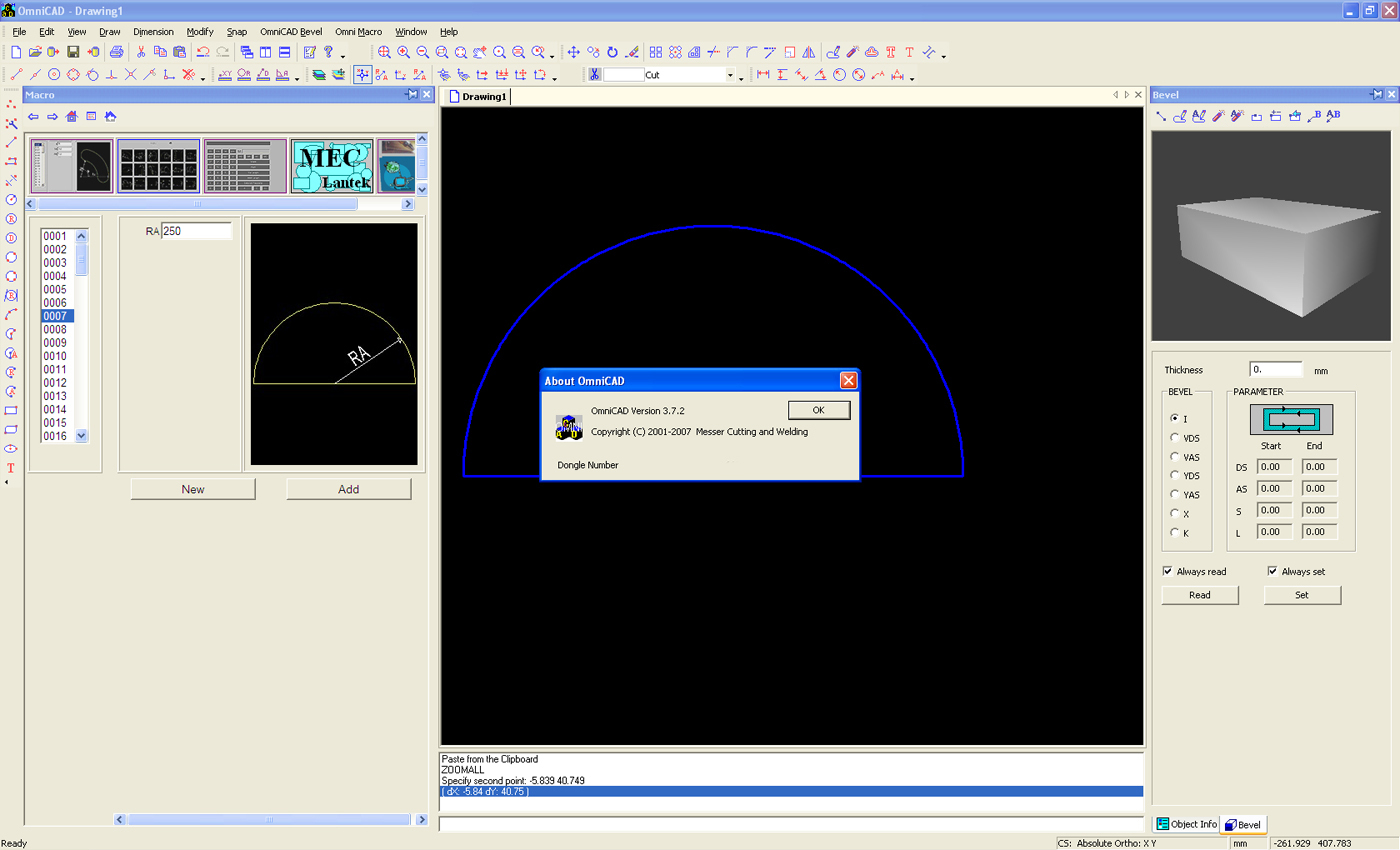The image size is (1400, 850).
Task: Open the OmniCAD Bevel menu
Action: tap(290, 31)
